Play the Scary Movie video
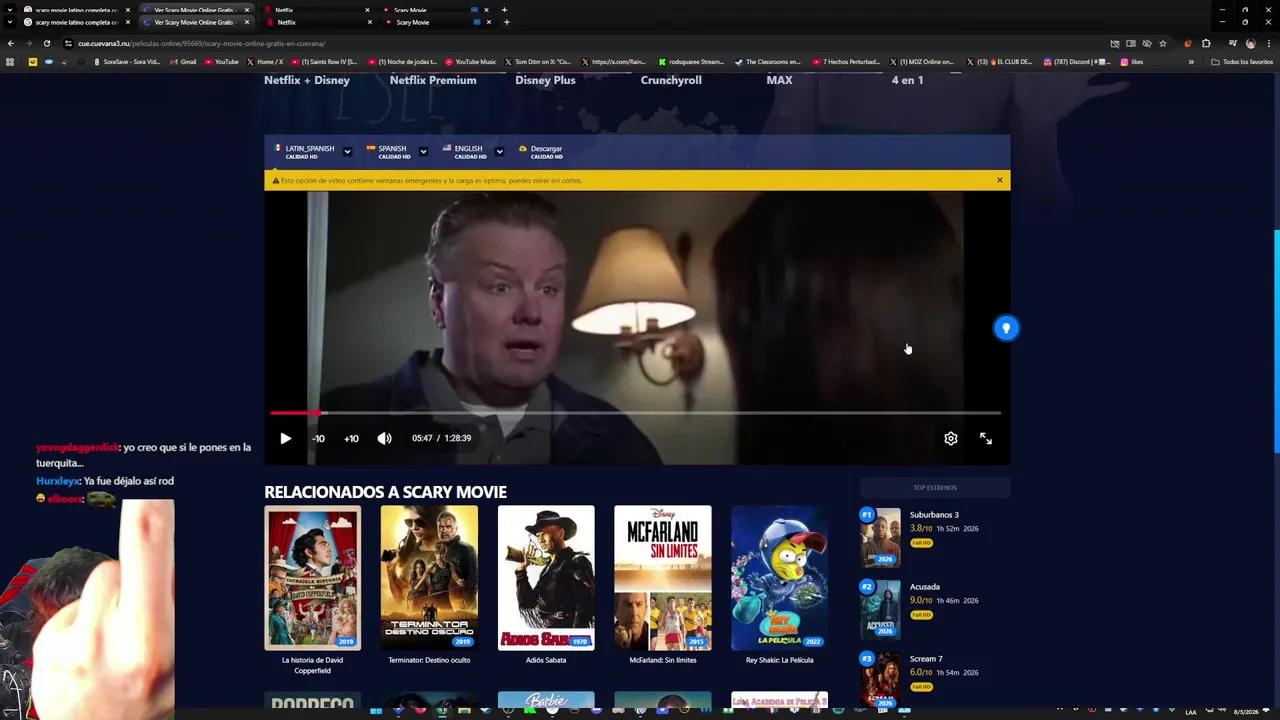This screenshot has width=1280, height=720. [x=286, y=438]
